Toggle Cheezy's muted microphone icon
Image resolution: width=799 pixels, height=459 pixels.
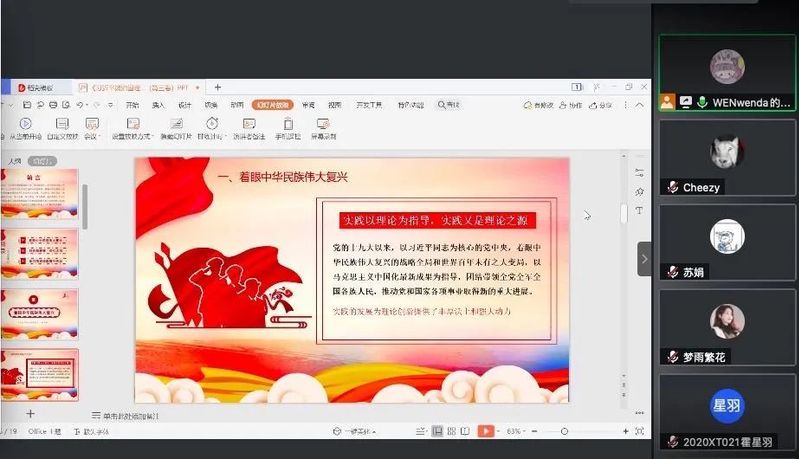pos(674,187)
